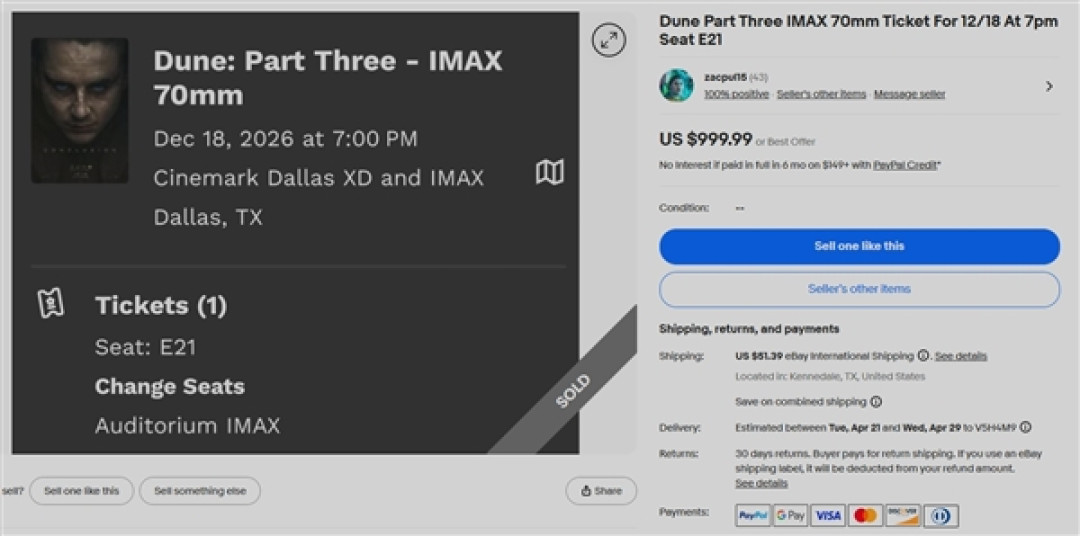Click the blue Sell one like this button
The width and height of the screenshot is (1080, 536).
(859, 247)
